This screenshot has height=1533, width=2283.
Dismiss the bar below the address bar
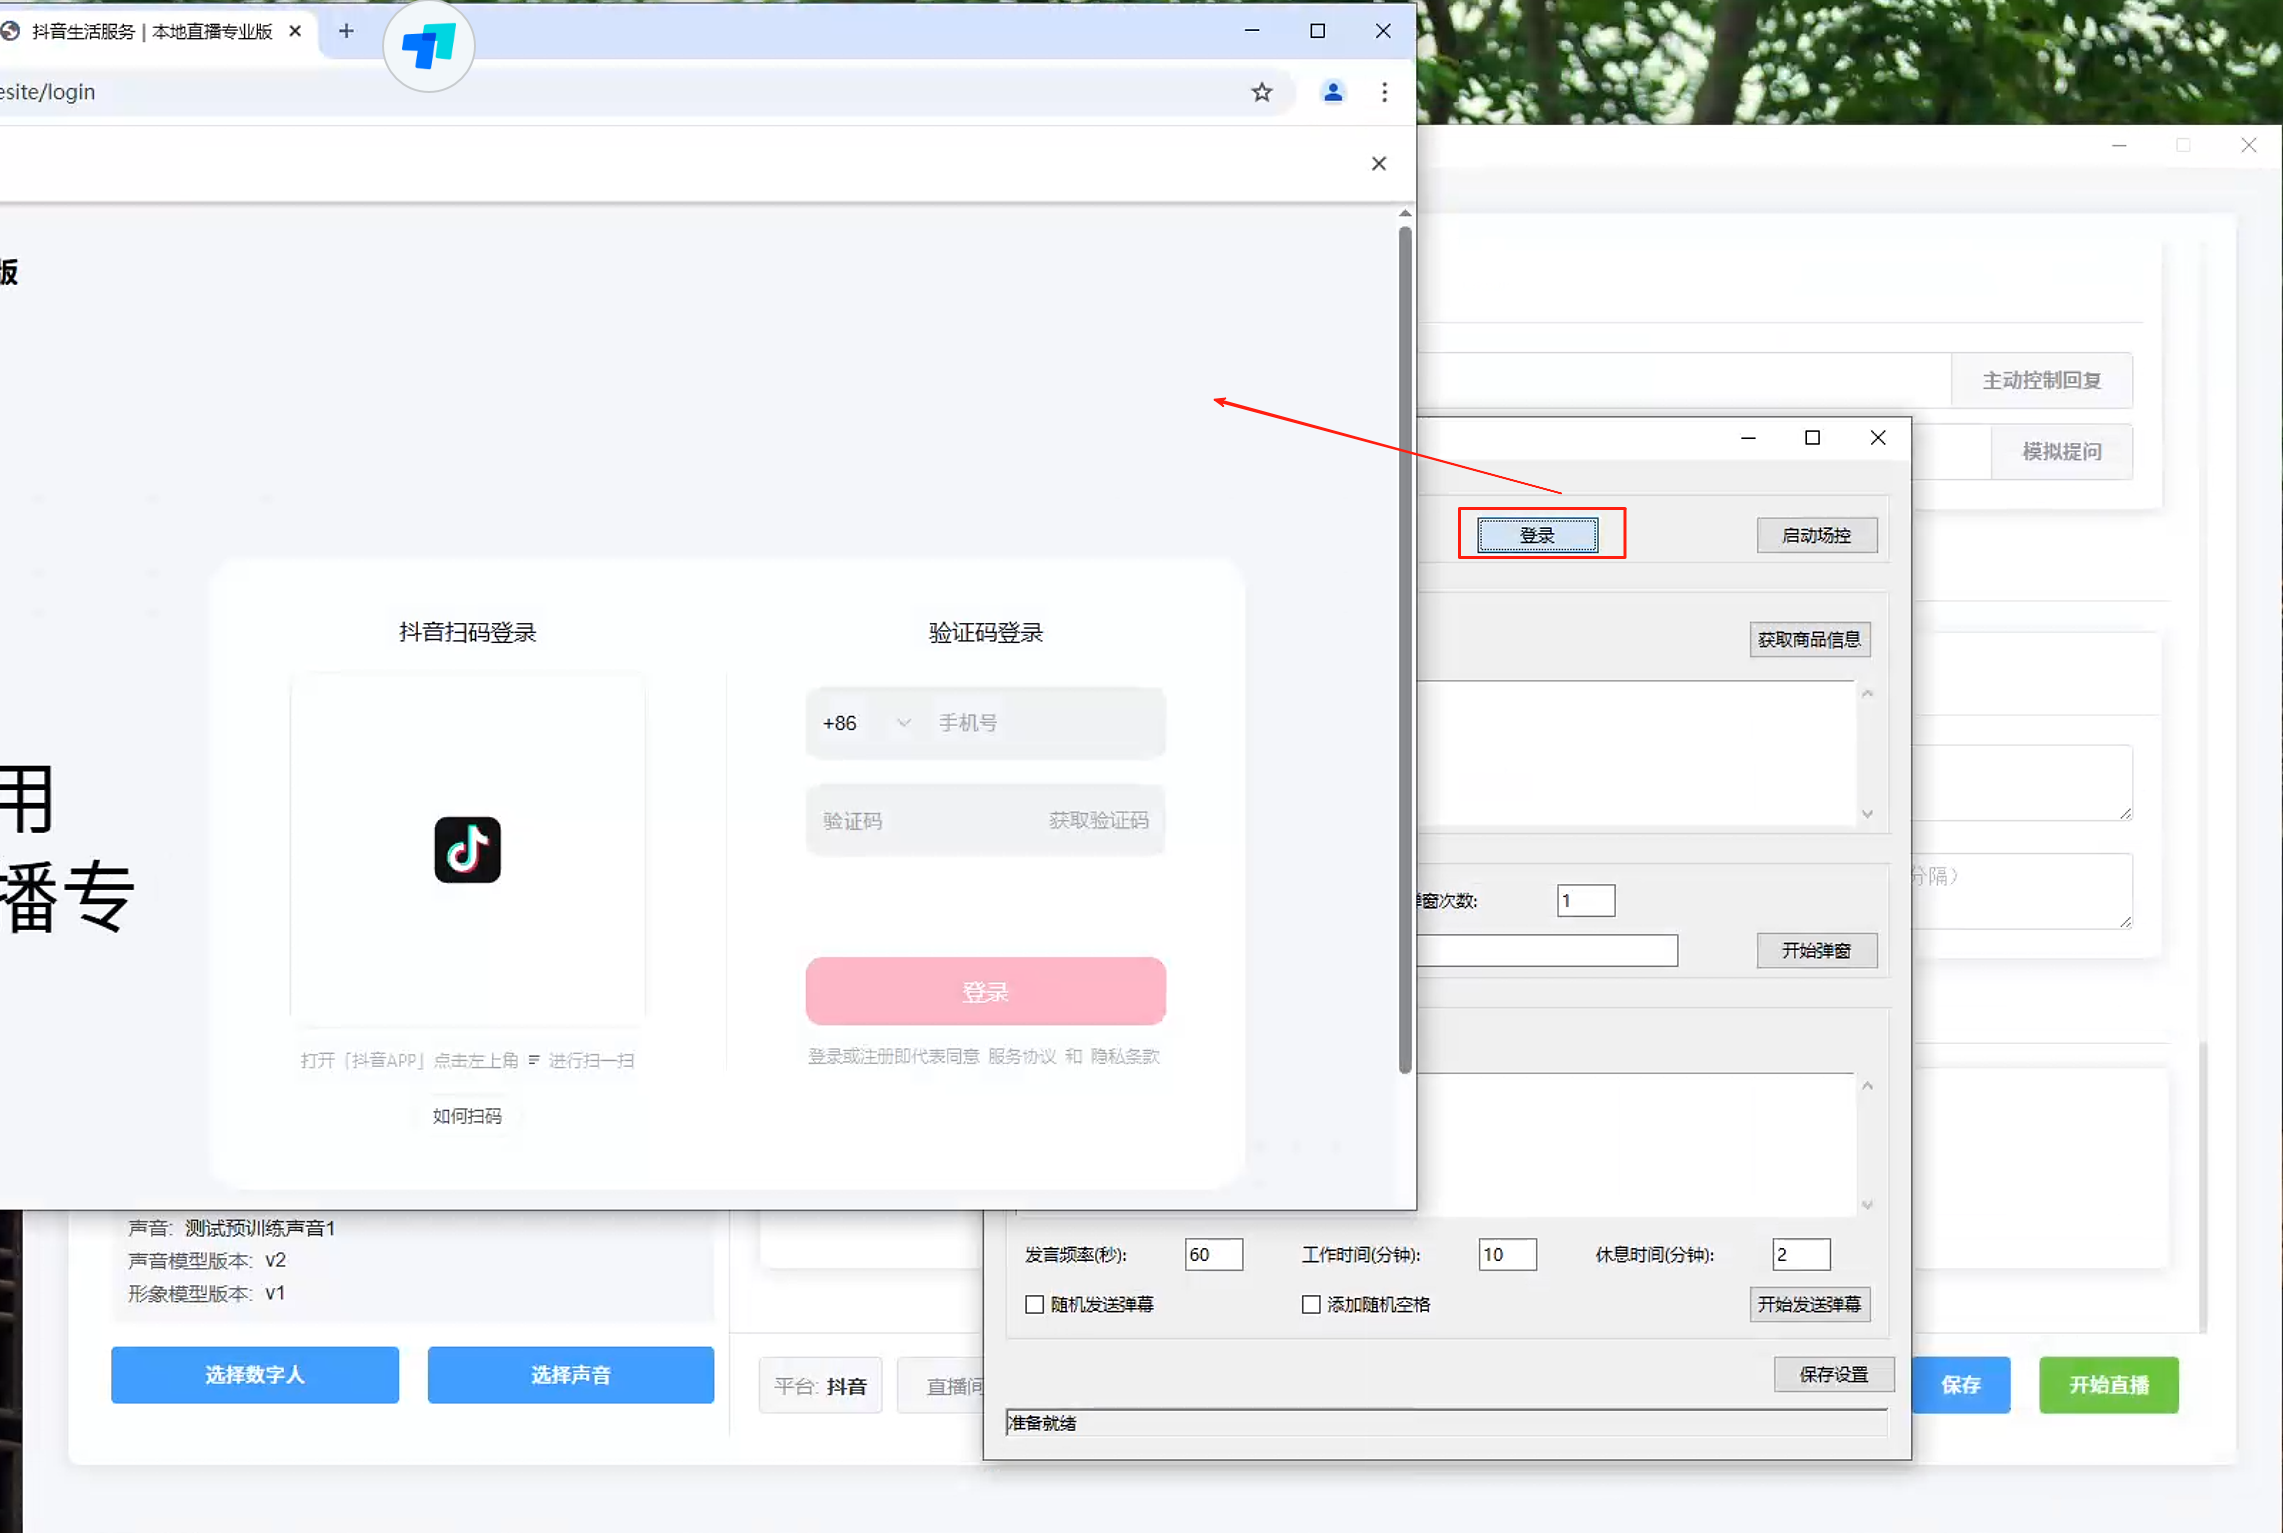(x=1378, y=163)
